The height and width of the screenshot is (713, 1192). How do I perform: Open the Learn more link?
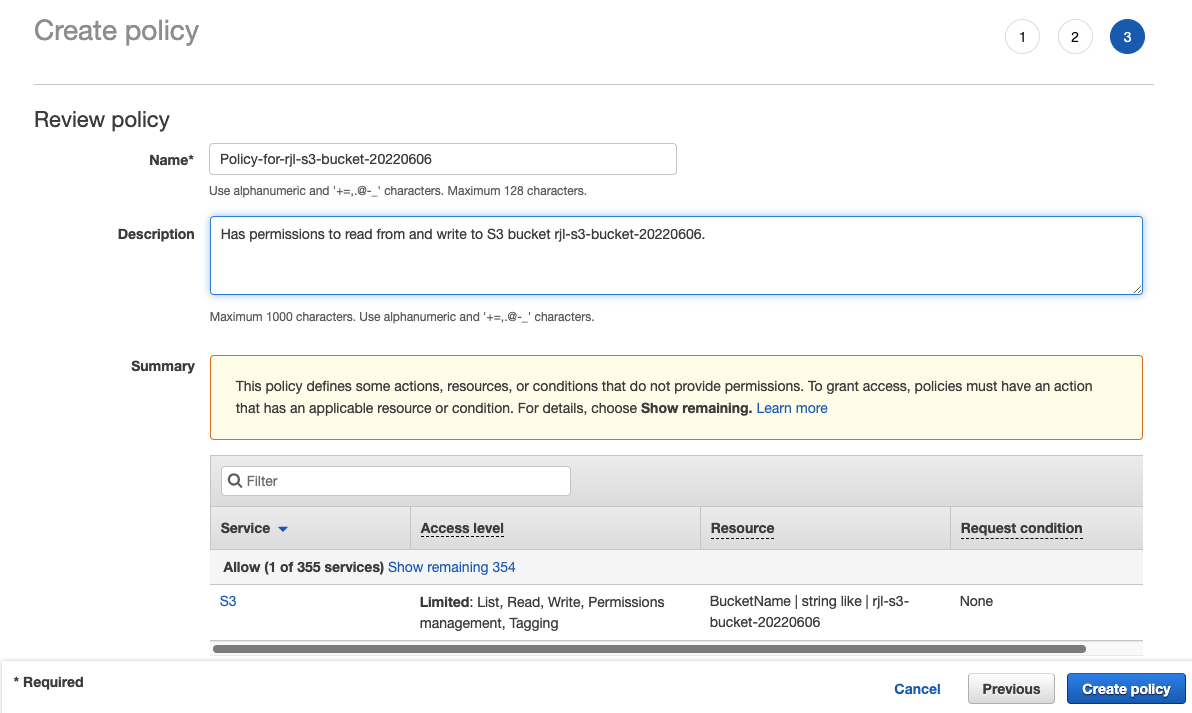pos(792,408)
